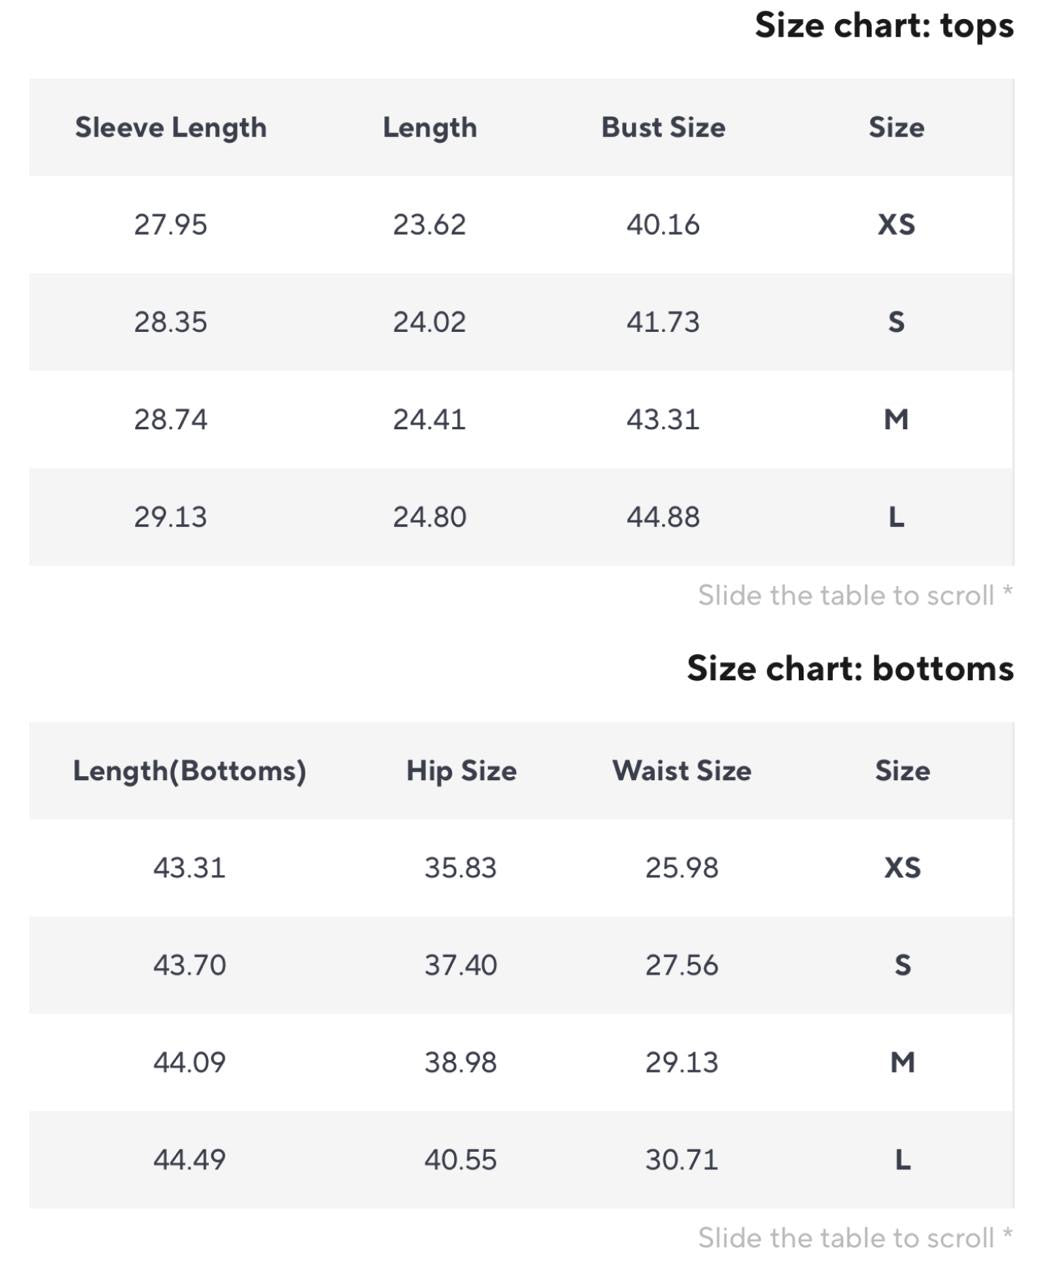Select the 30.71 waist size cell
This screenshot has width=1044, height=1280.
click(x=682, y=1160)
